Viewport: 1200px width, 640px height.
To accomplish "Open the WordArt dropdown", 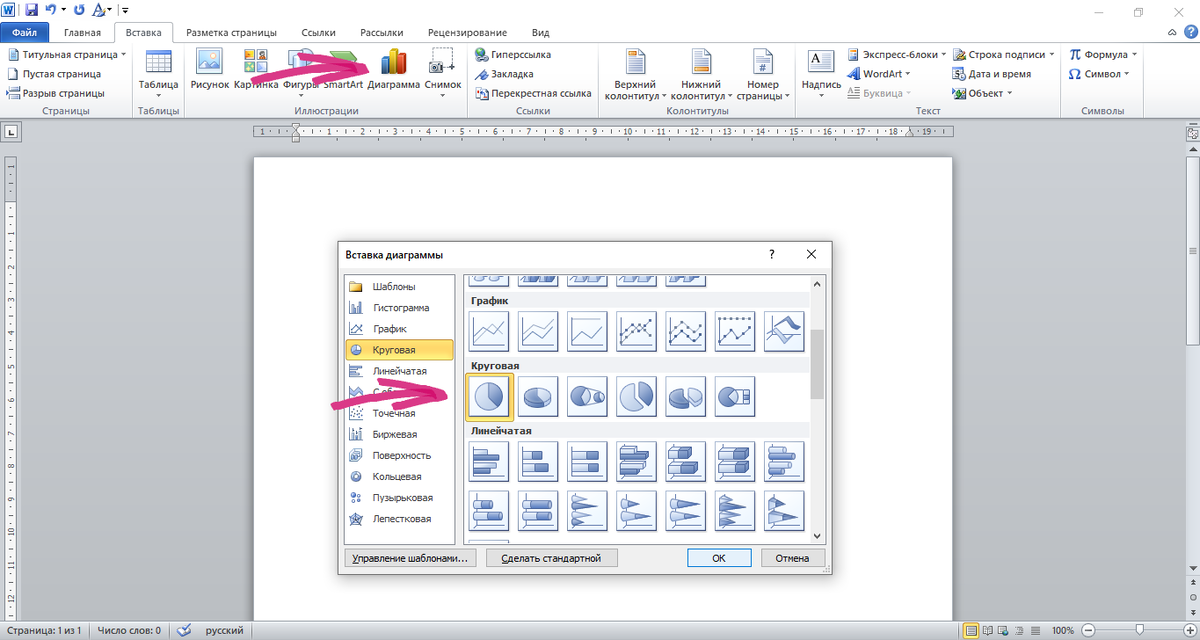I will point(878,74).
